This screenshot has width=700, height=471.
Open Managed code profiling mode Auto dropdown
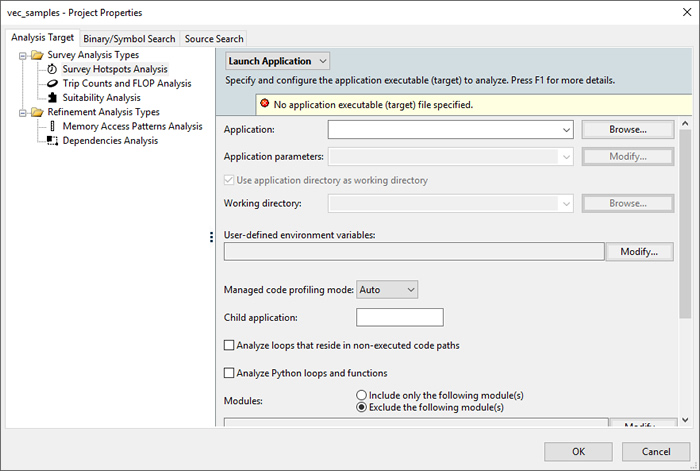[x=387, y=289]
